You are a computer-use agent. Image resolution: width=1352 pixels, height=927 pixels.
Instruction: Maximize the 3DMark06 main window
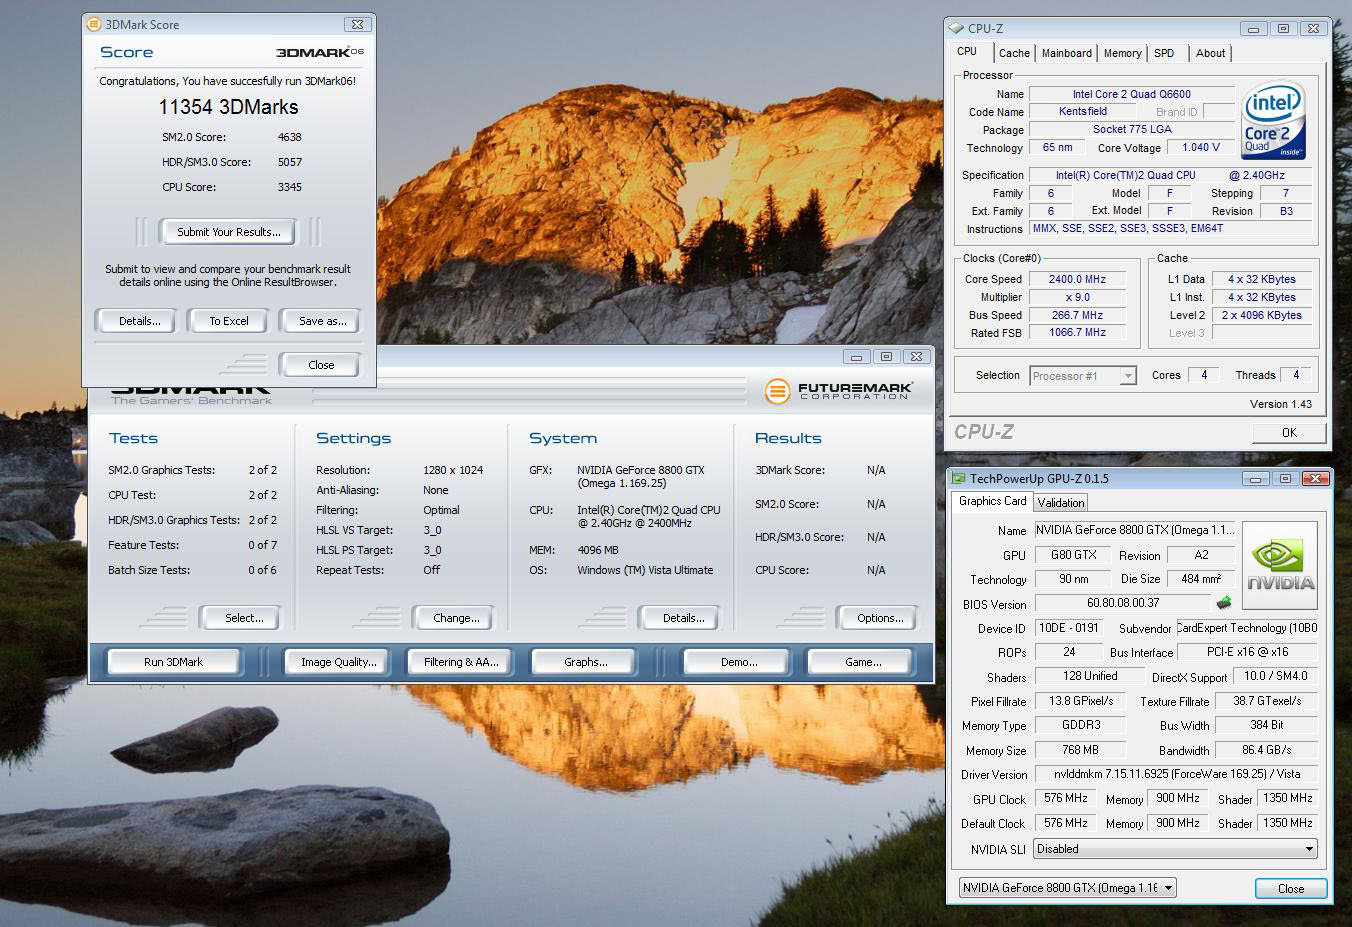(886, 356)
